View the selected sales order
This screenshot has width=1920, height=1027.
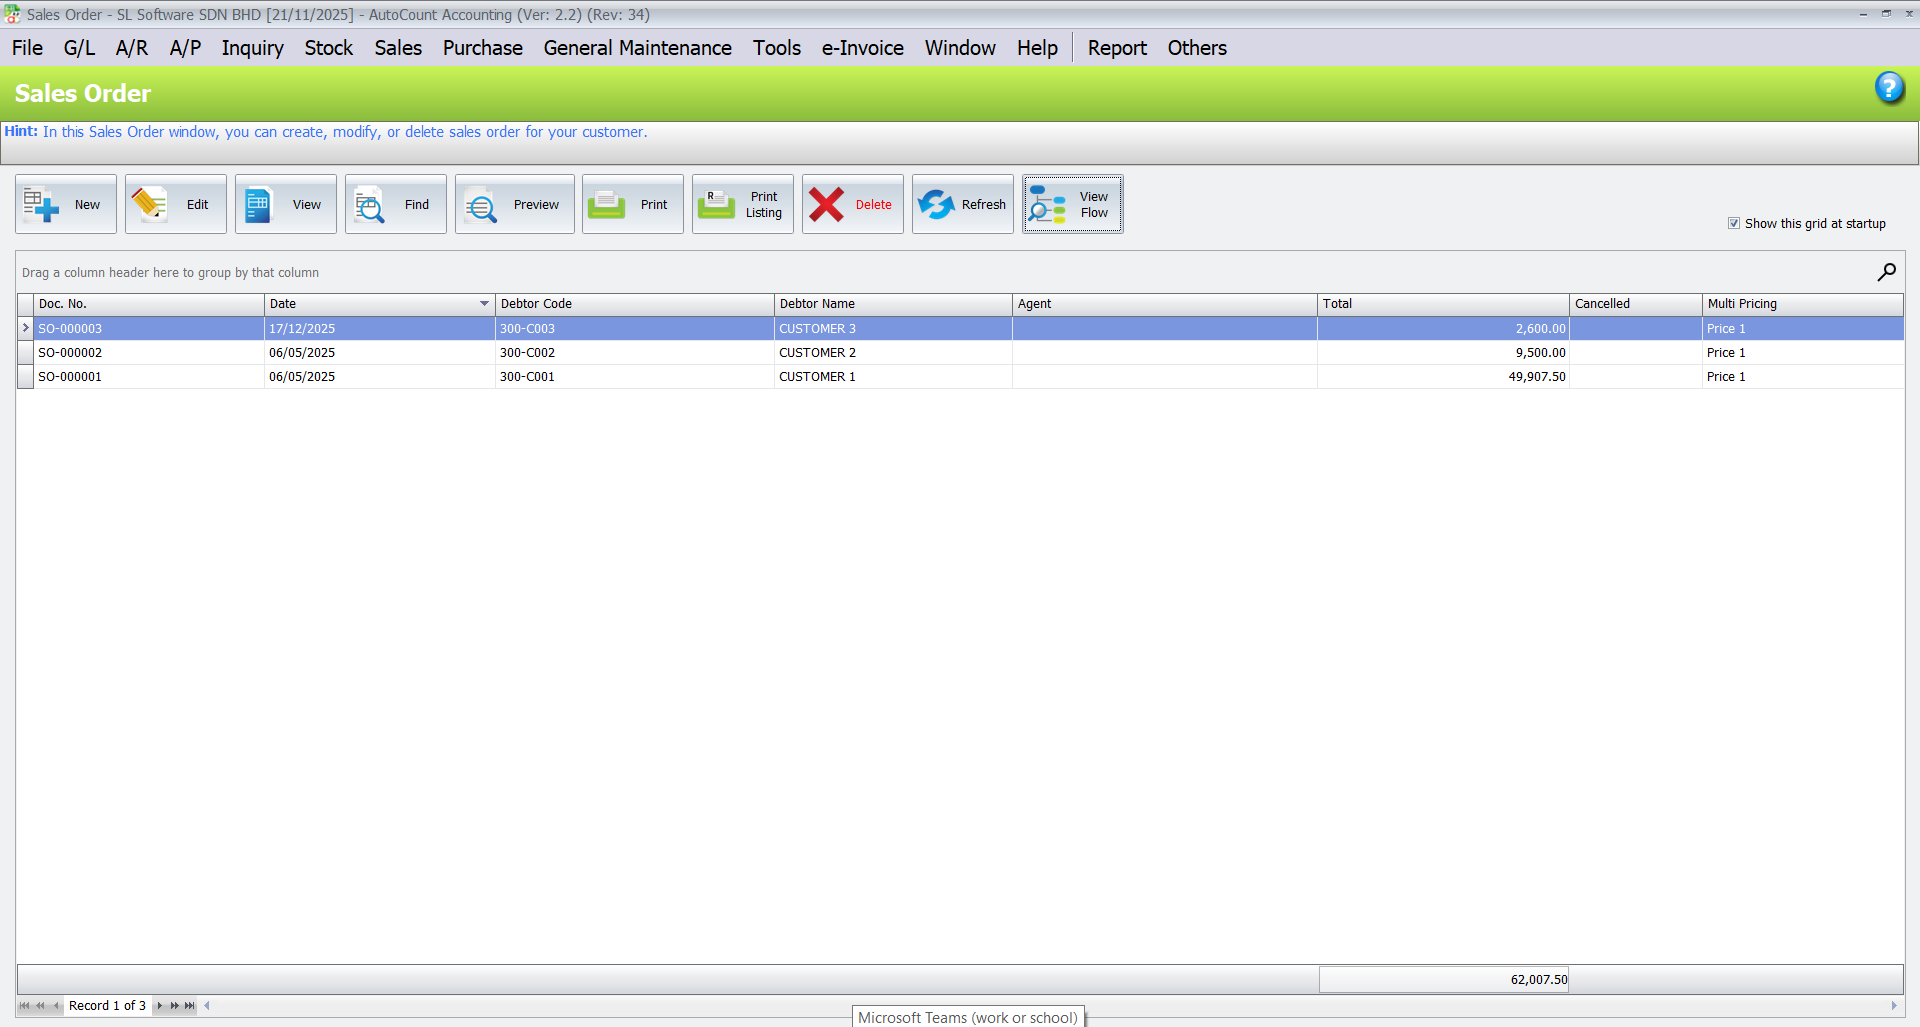pyautogui.click(x=285, y=204)
